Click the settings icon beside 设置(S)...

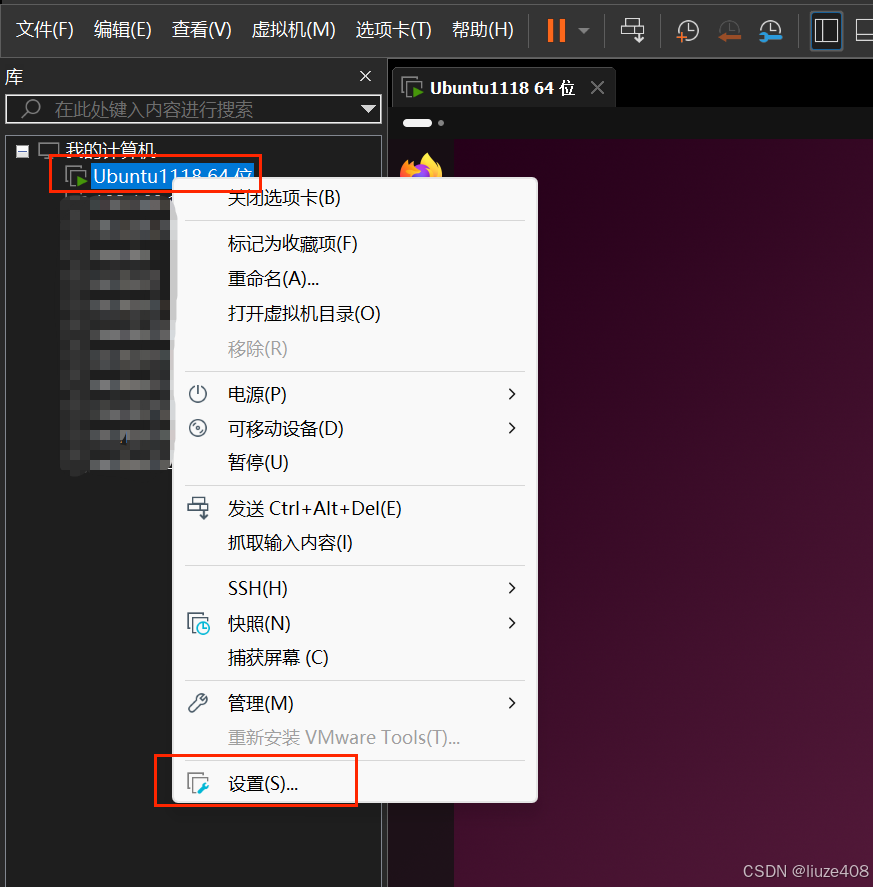[199, 783]
